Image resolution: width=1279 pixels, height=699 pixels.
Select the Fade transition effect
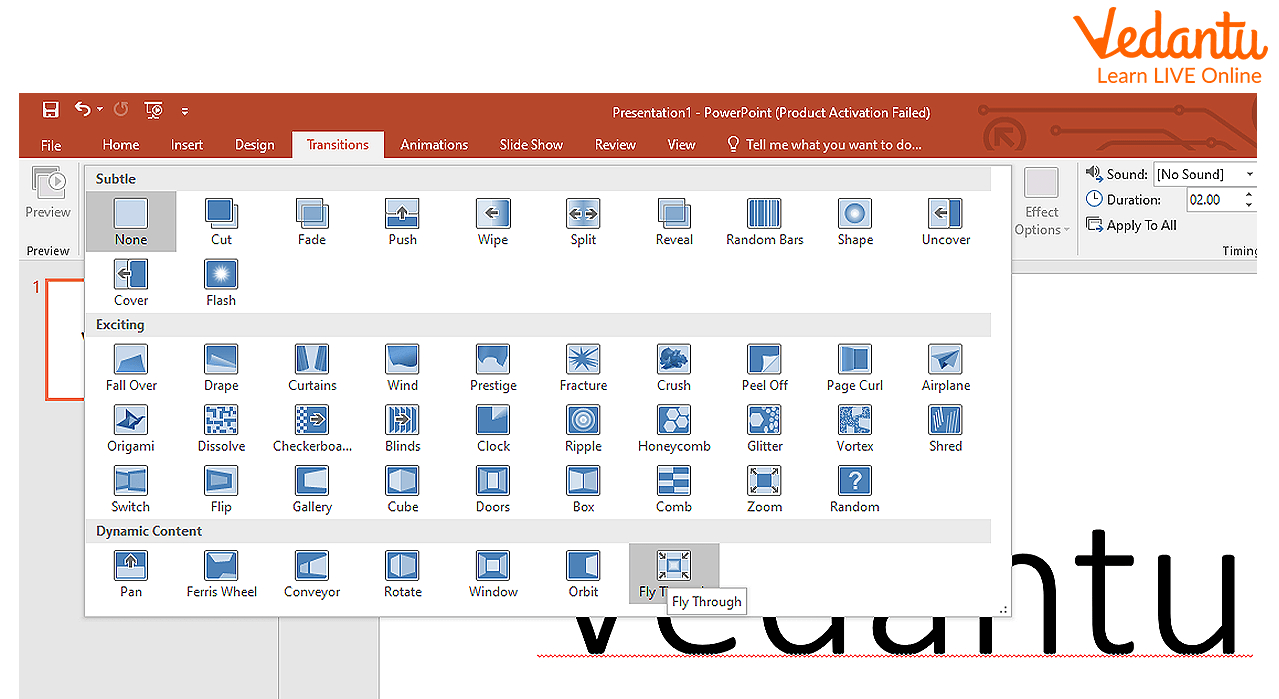pos(311,222)
